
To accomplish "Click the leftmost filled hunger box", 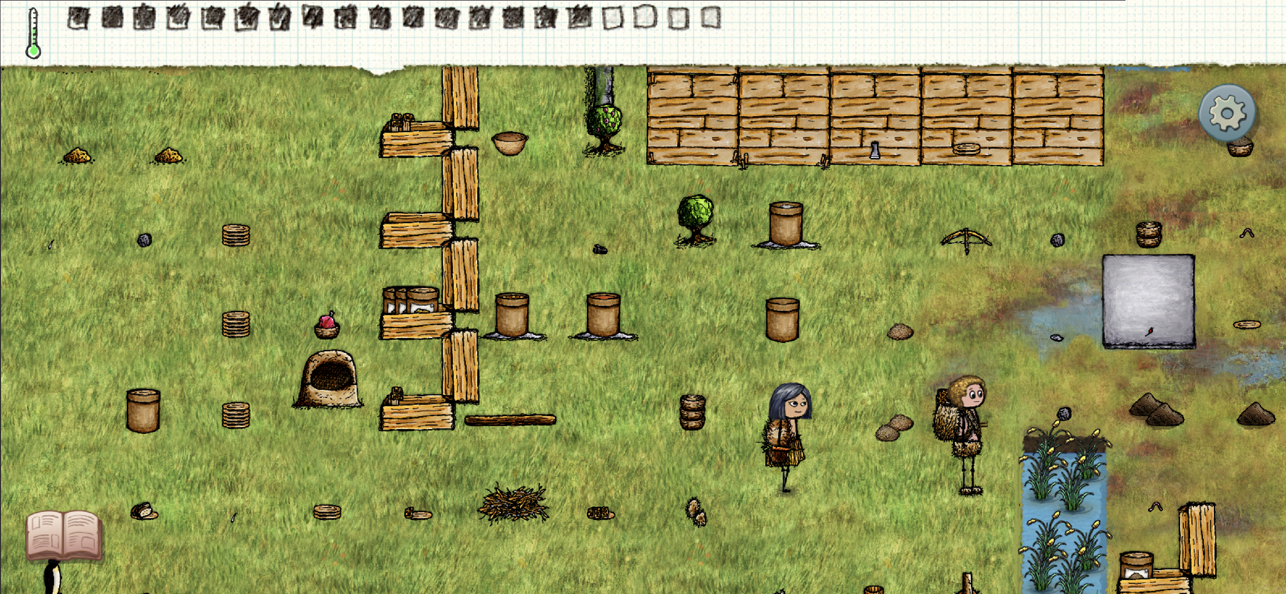I will point(78,17).
